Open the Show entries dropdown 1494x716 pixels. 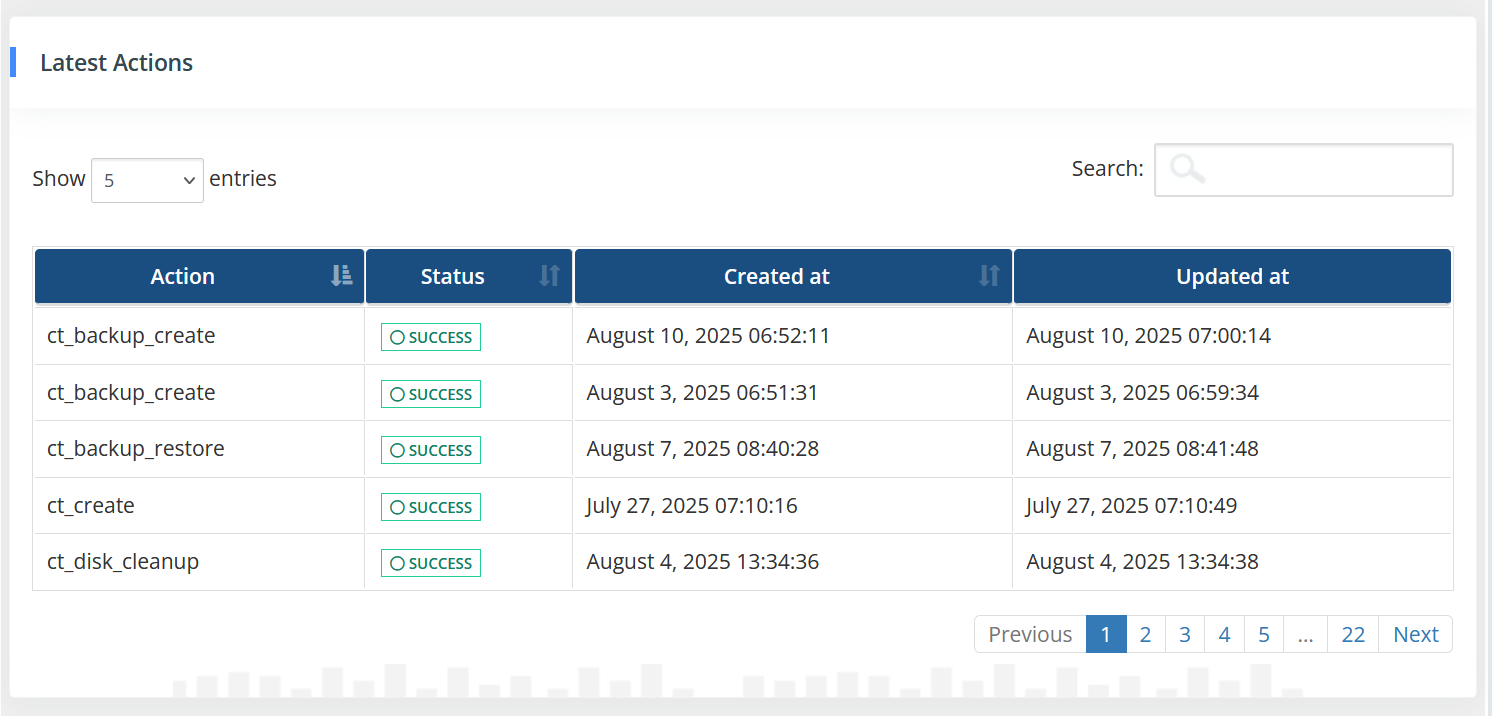pos(147,180)
